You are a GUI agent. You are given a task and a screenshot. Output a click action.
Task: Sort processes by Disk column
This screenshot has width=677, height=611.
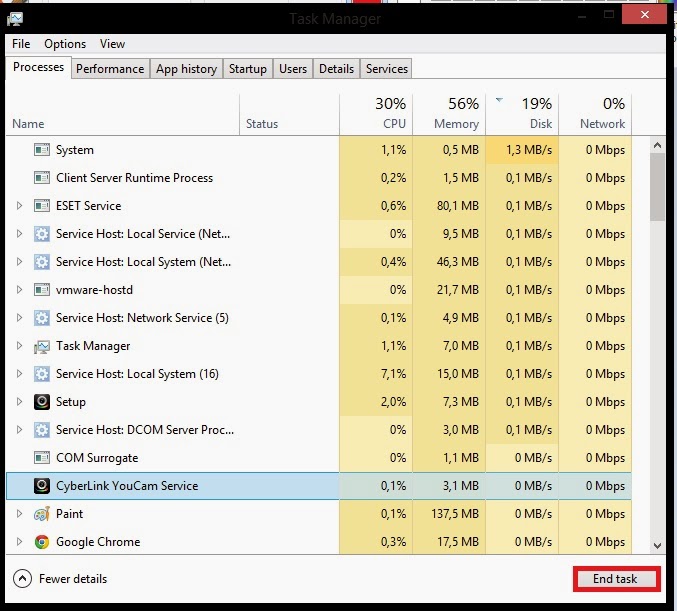(522, 114)
